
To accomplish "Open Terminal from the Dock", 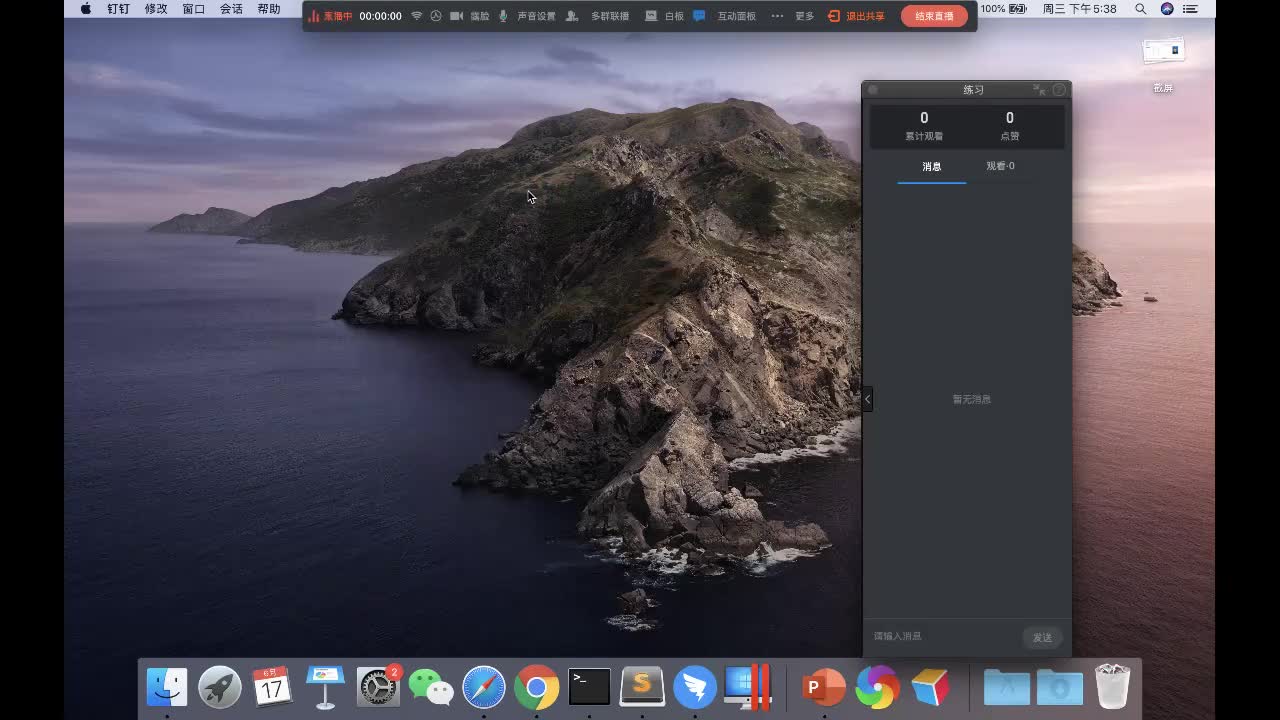I will (589, 687).
